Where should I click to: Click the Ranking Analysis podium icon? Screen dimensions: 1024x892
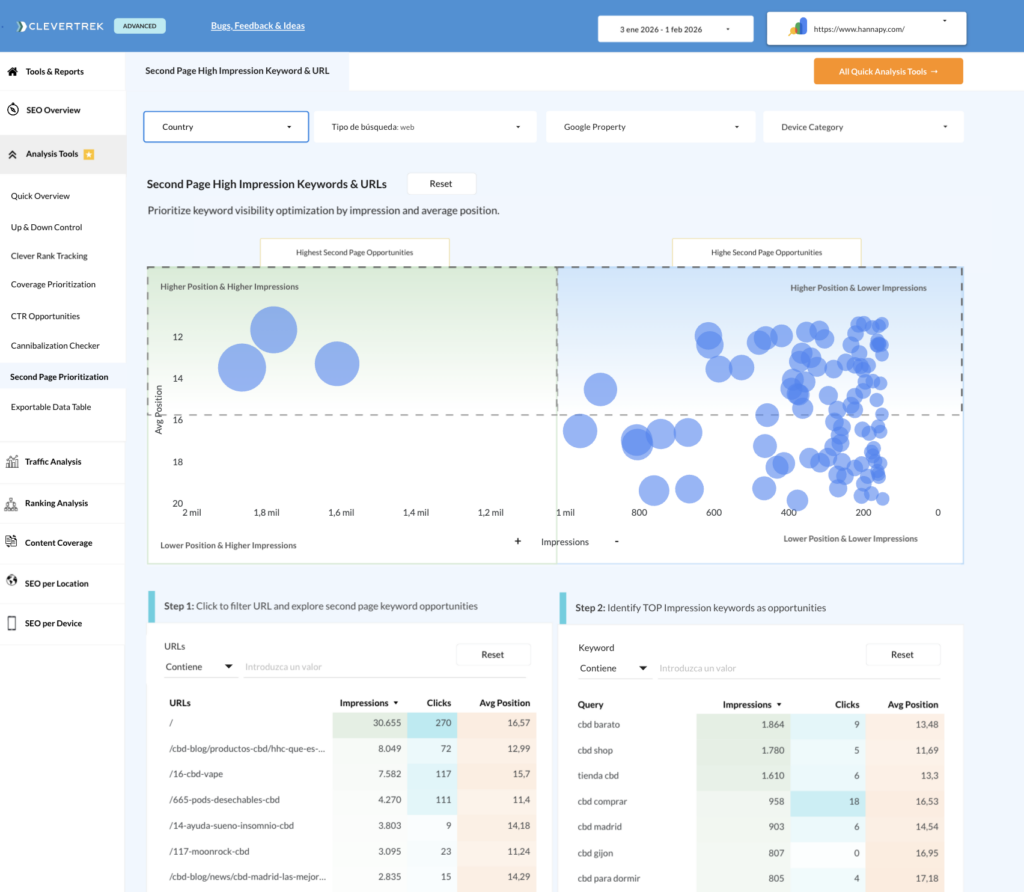click(13, 504)
